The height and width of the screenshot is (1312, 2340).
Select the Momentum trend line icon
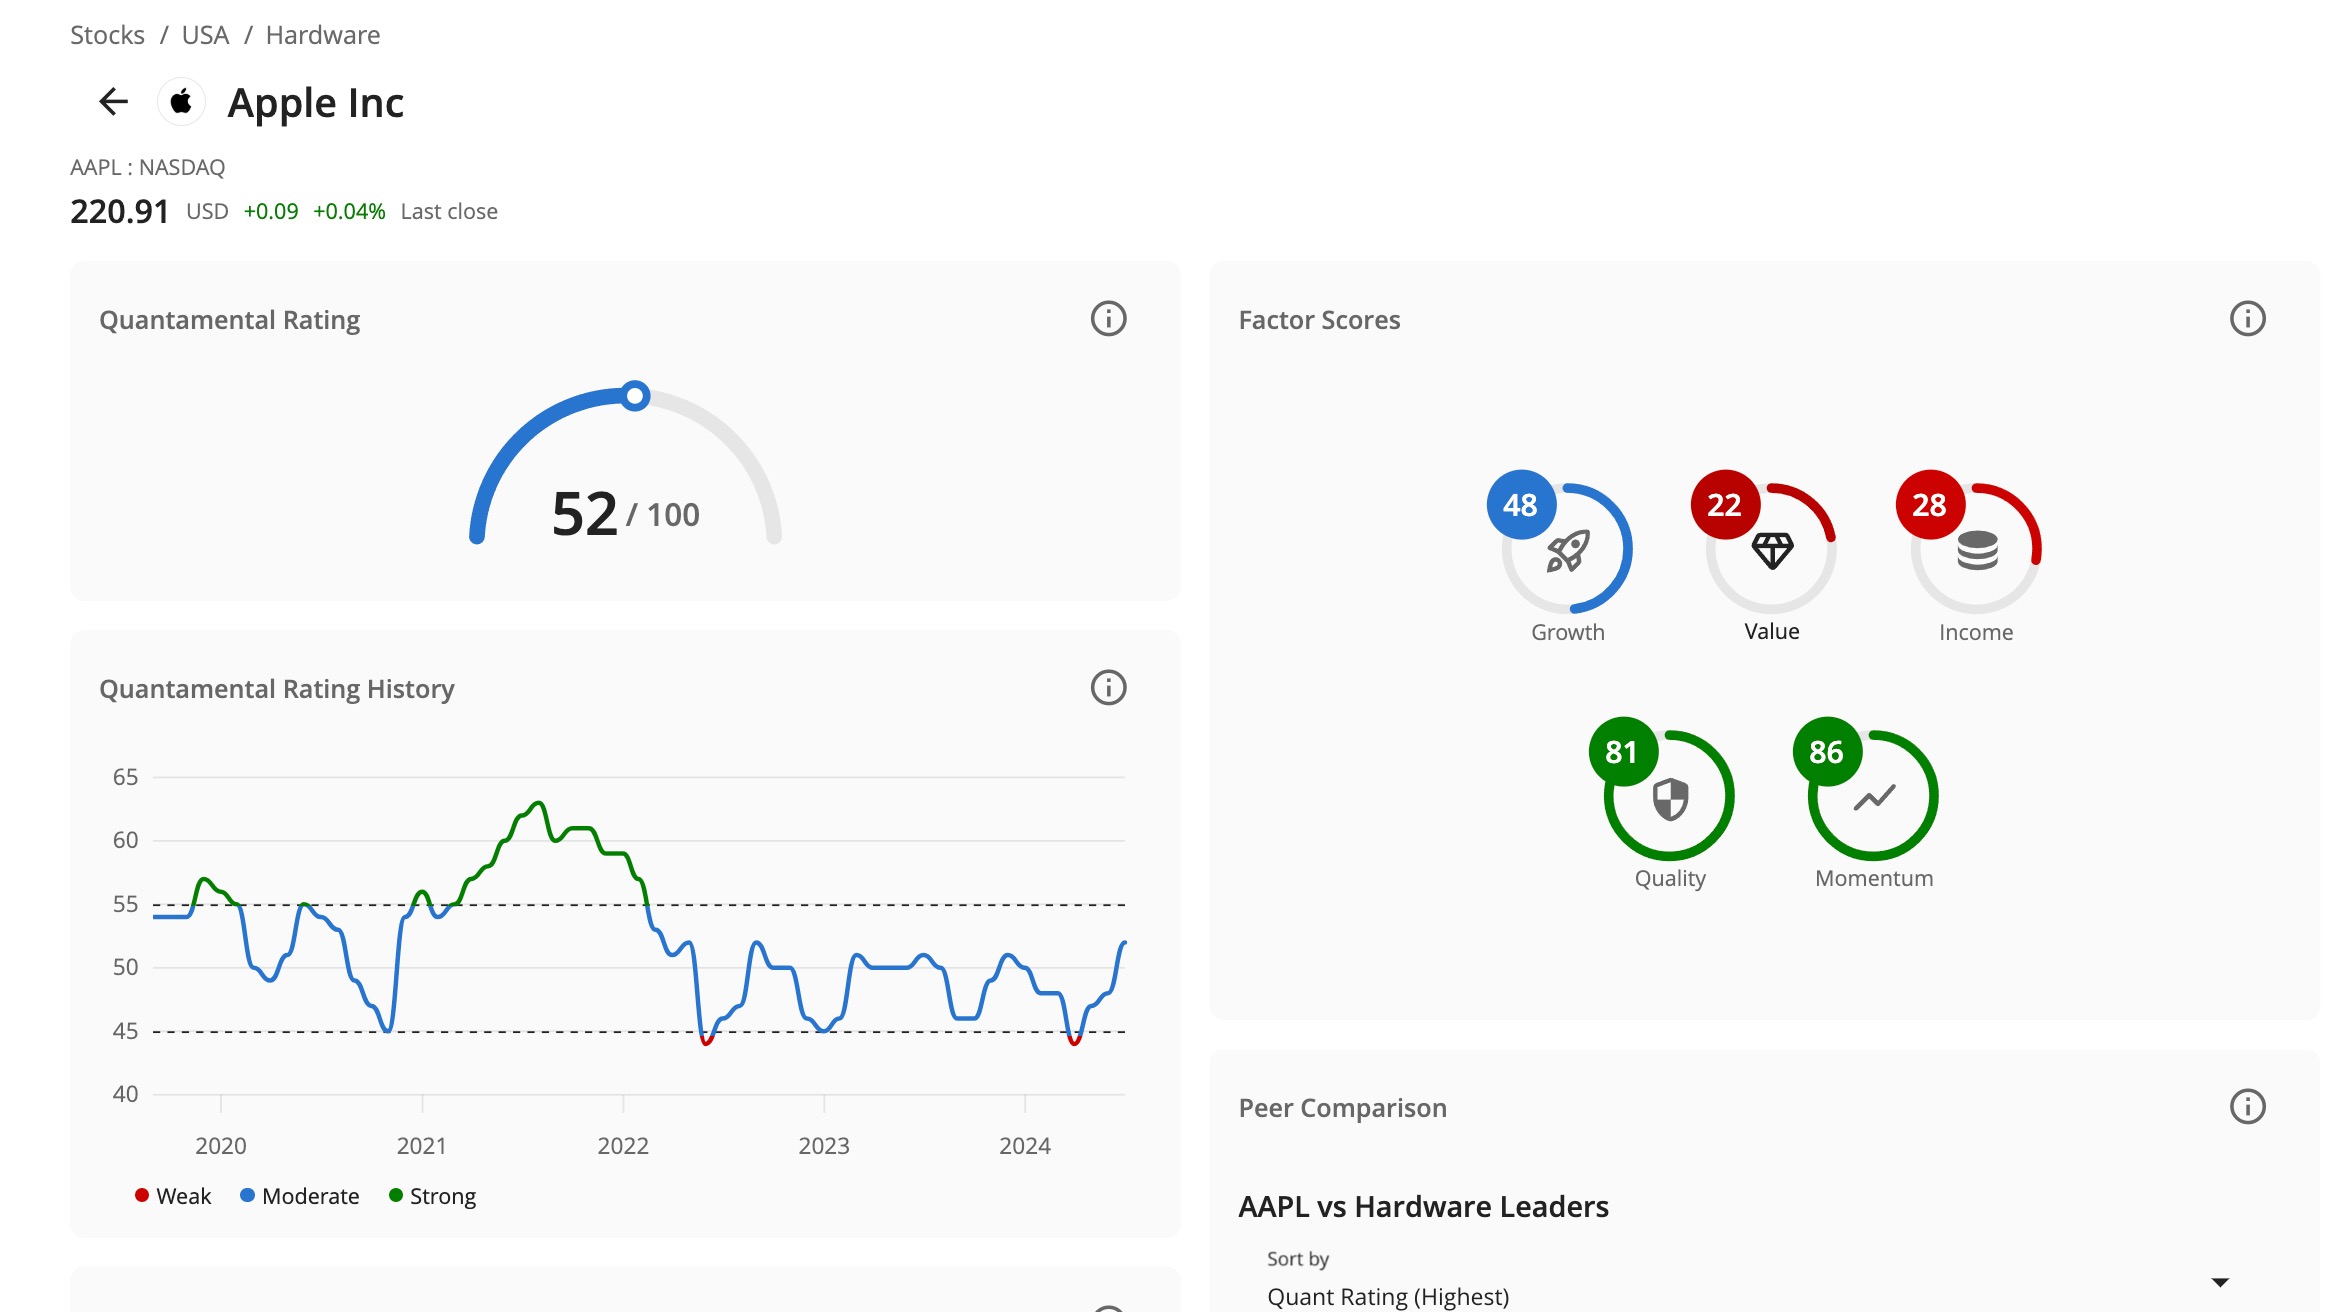(x=1874, y=798)
